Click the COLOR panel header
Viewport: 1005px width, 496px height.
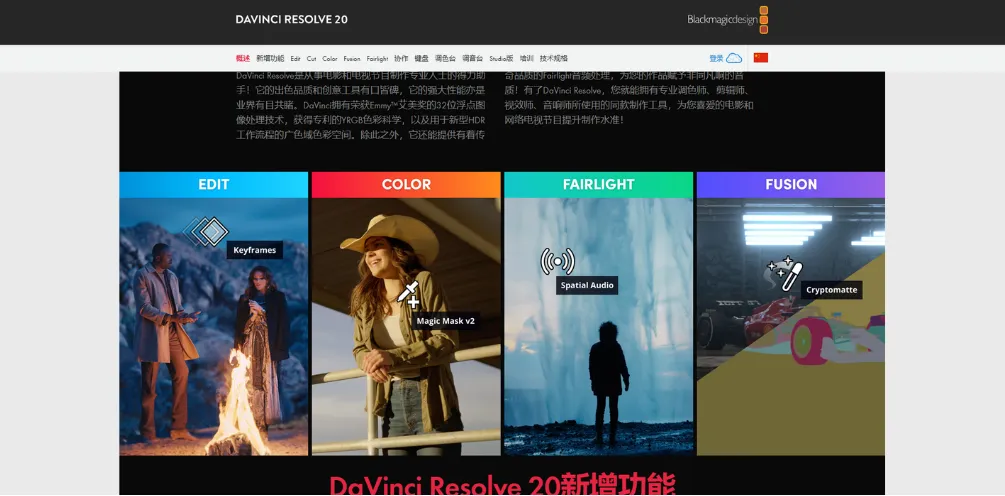tap(406, 185)
